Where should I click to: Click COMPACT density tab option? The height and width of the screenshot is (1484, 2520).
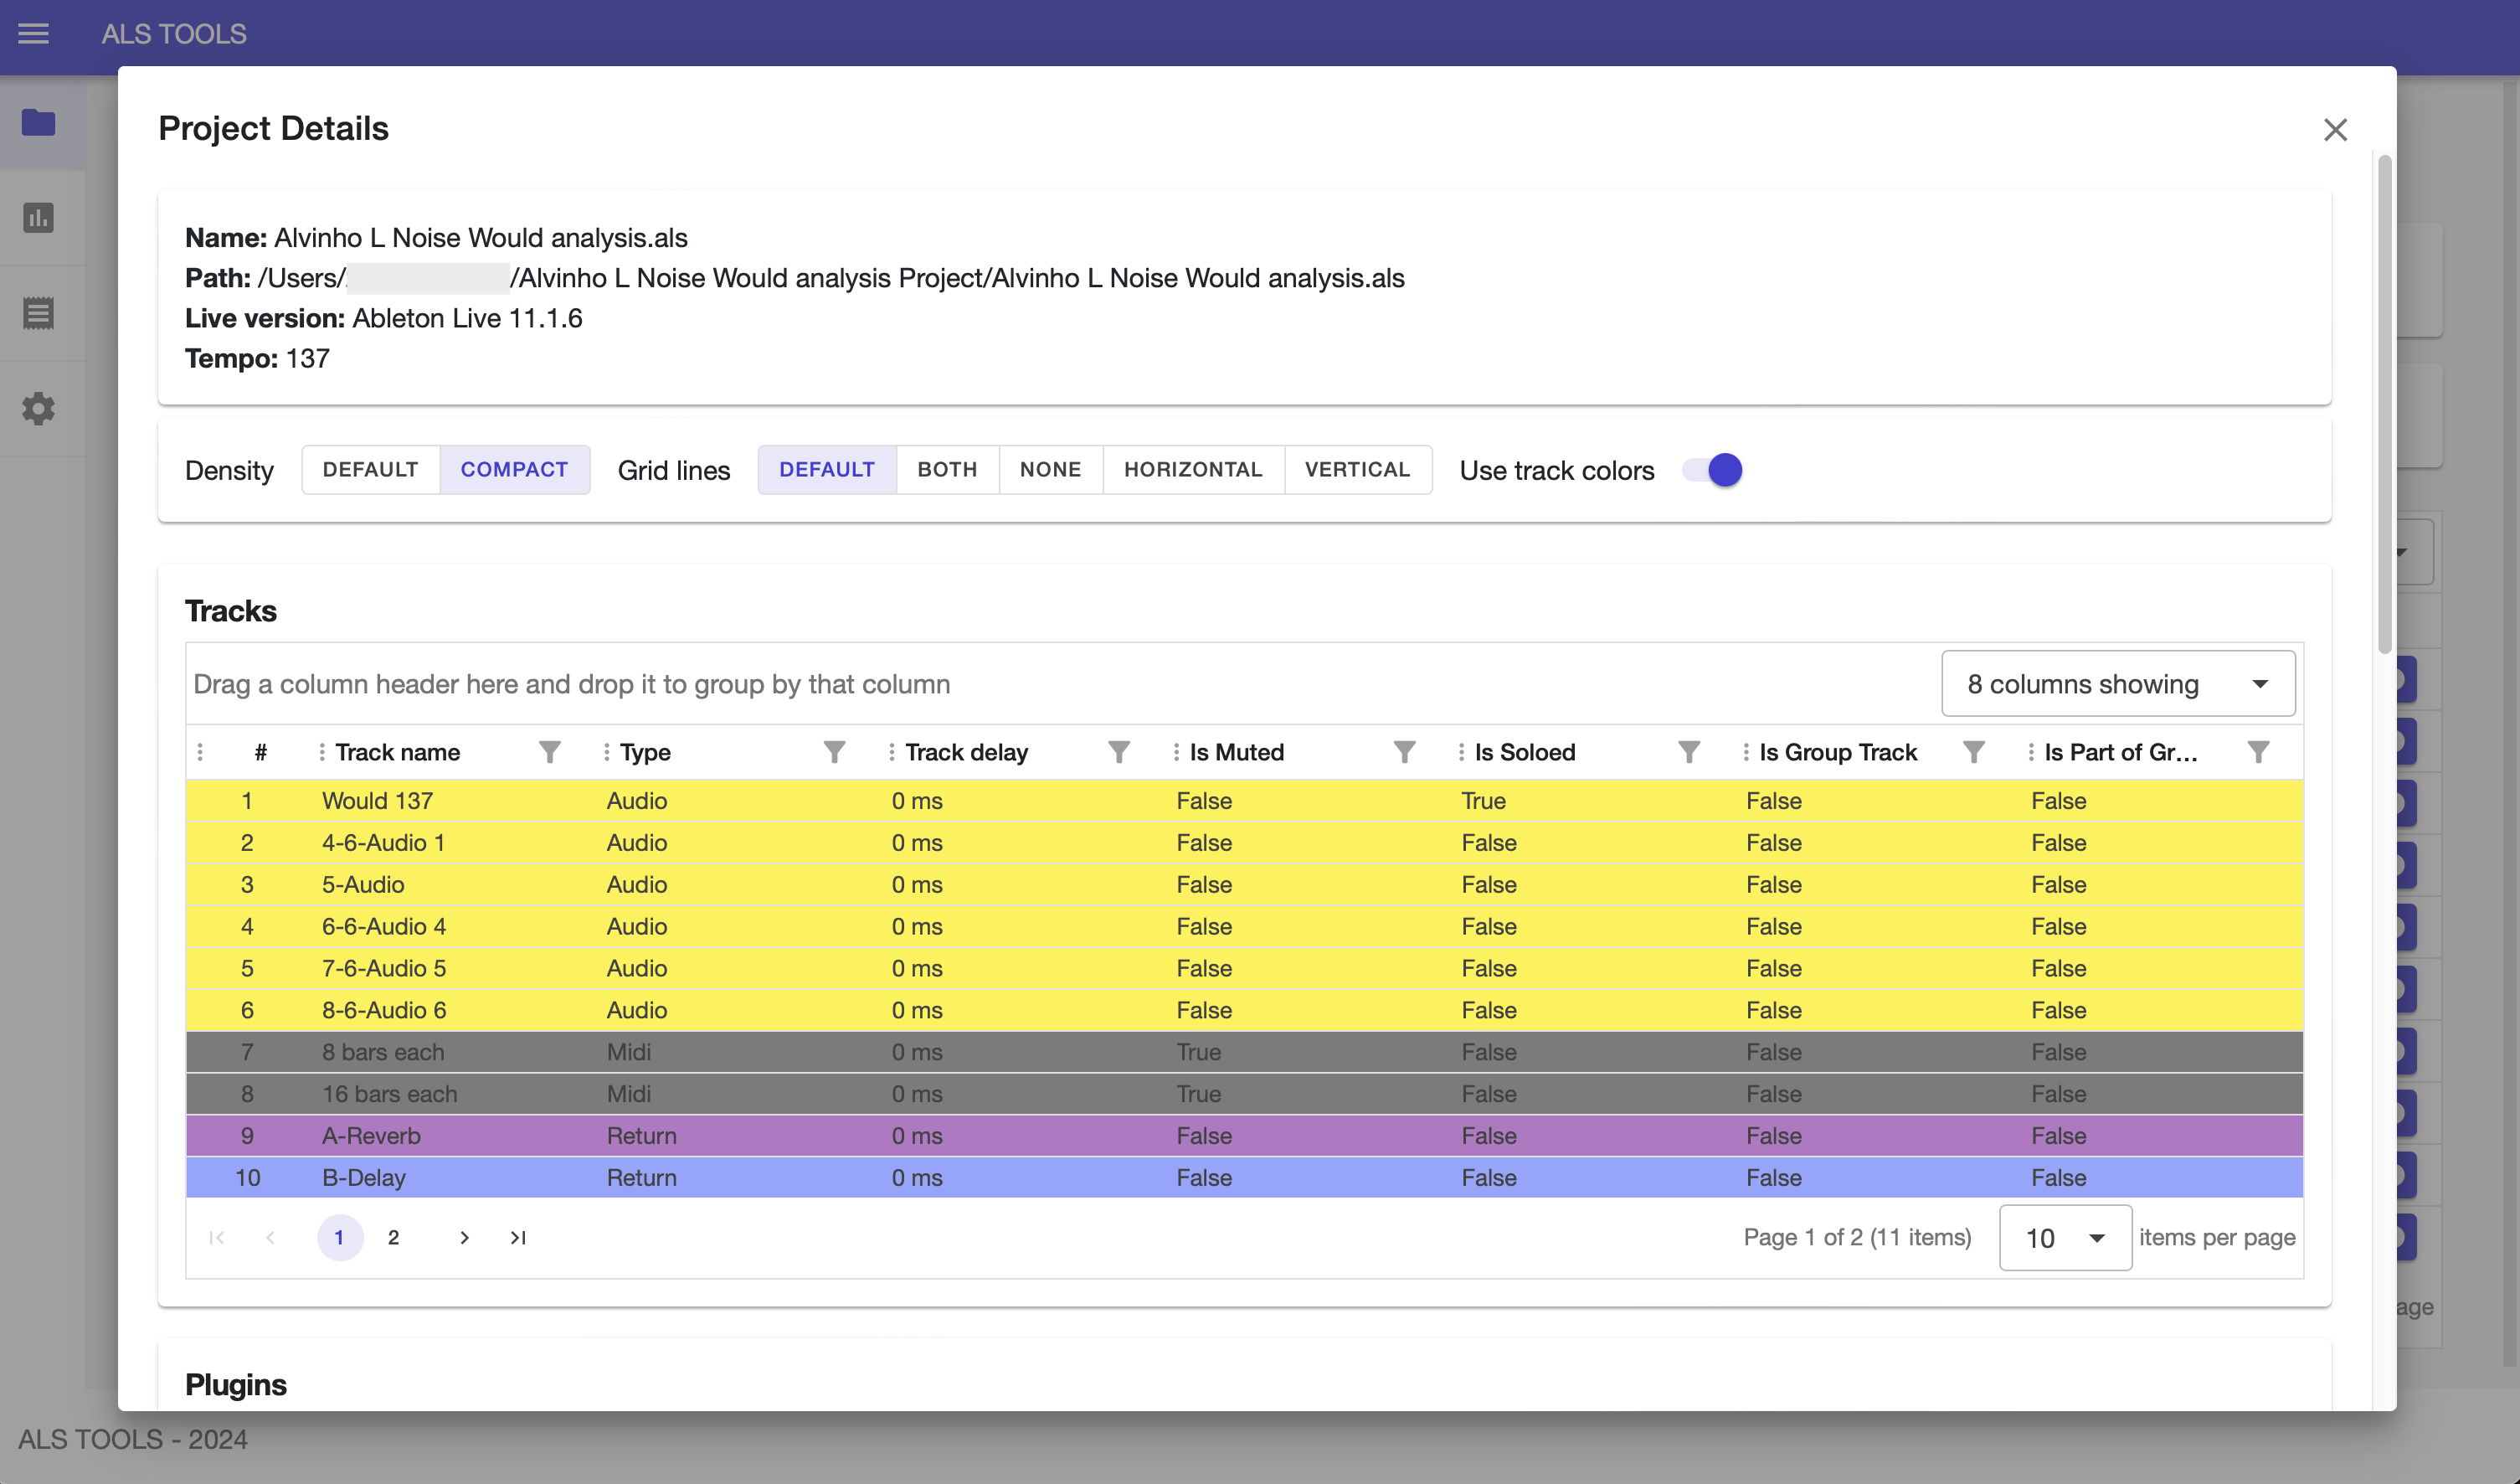coord(514,470)
